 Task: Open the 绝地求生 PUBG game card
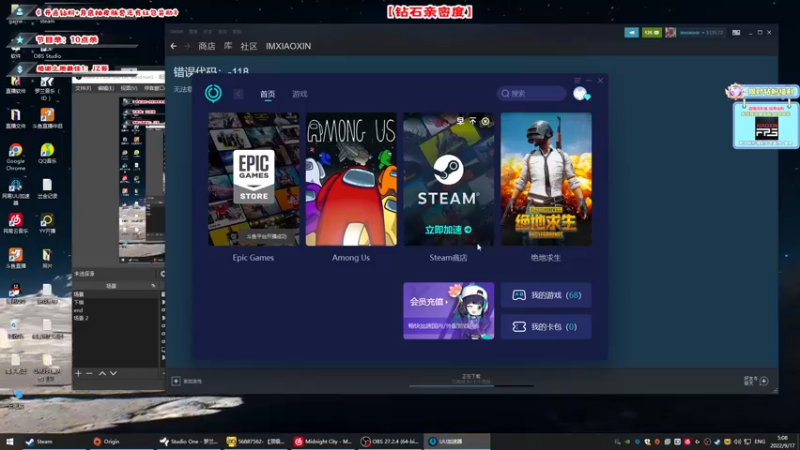(x=546, y=179)
